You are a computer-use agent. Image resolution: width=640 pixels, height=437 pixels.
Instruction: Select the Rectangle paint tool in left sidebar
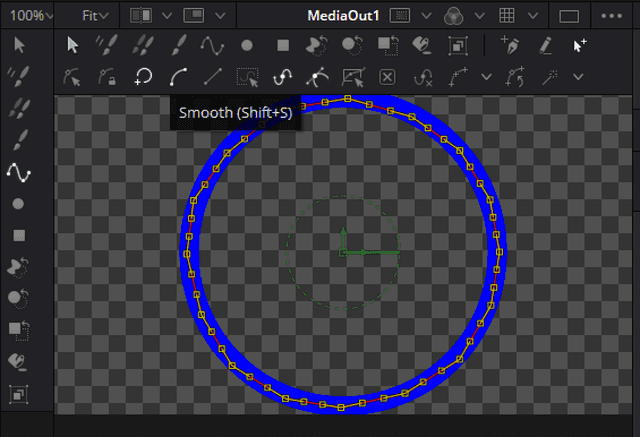pyautogui.click(x=19, y=235)
